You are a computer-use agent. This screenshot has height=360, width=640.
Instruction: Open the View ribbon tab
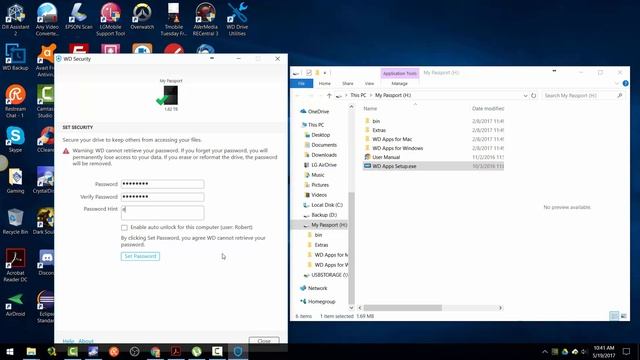pyautogui.click(x=369, y=83)
